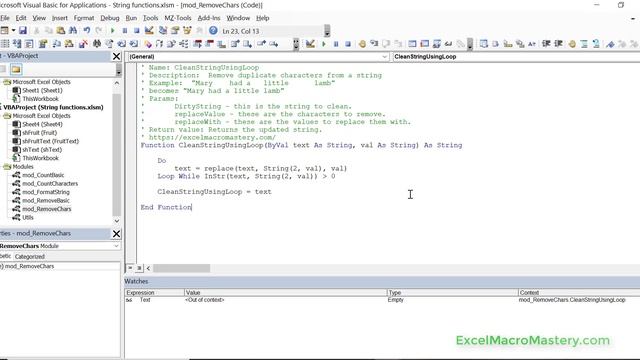The height and width of the screenshot is (360, 640).
Task: Click the Break icon on Standard toolbar
Action: [125, 31]
